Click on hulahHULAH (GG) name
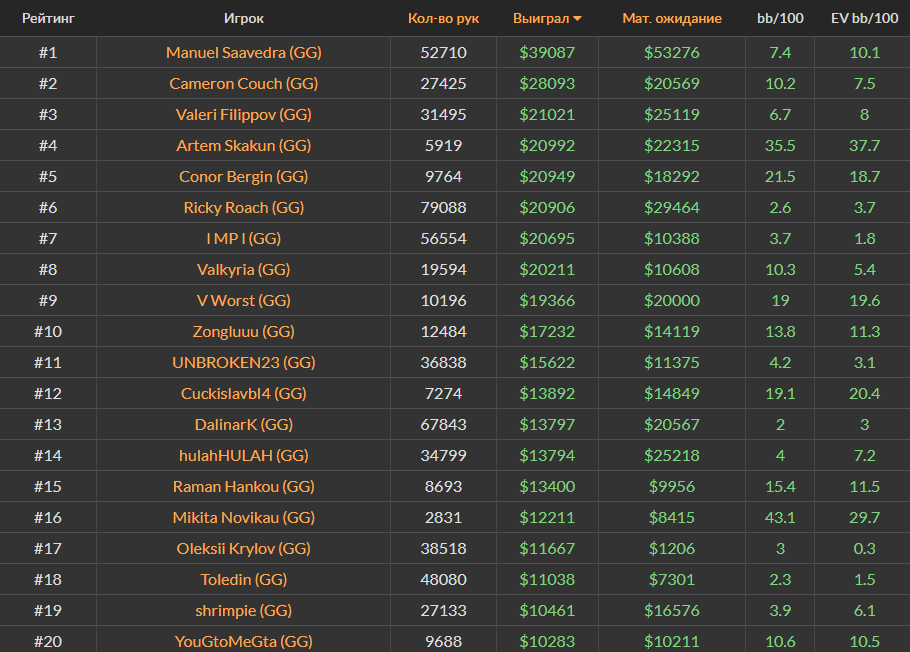 (x=244, y=455)
